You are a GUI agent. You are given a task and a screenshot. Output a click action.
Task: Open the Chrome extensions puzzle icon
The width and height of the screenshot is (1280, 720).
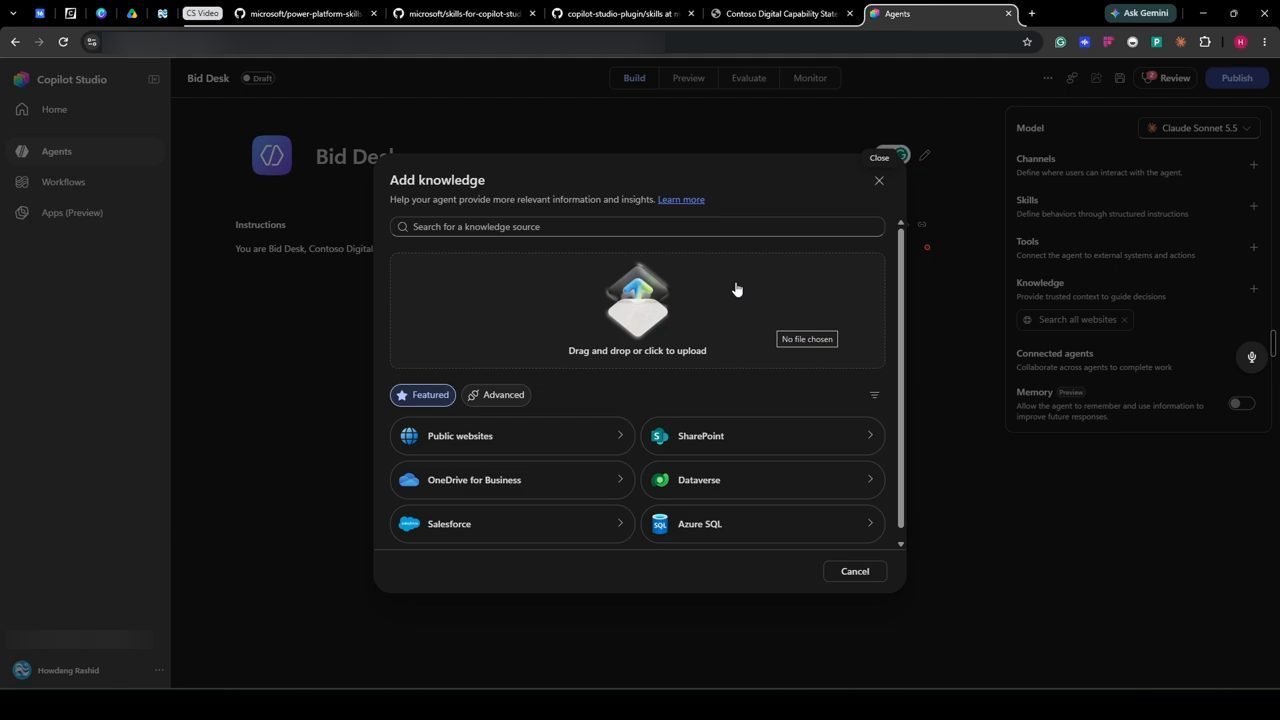pos(1205,42)
